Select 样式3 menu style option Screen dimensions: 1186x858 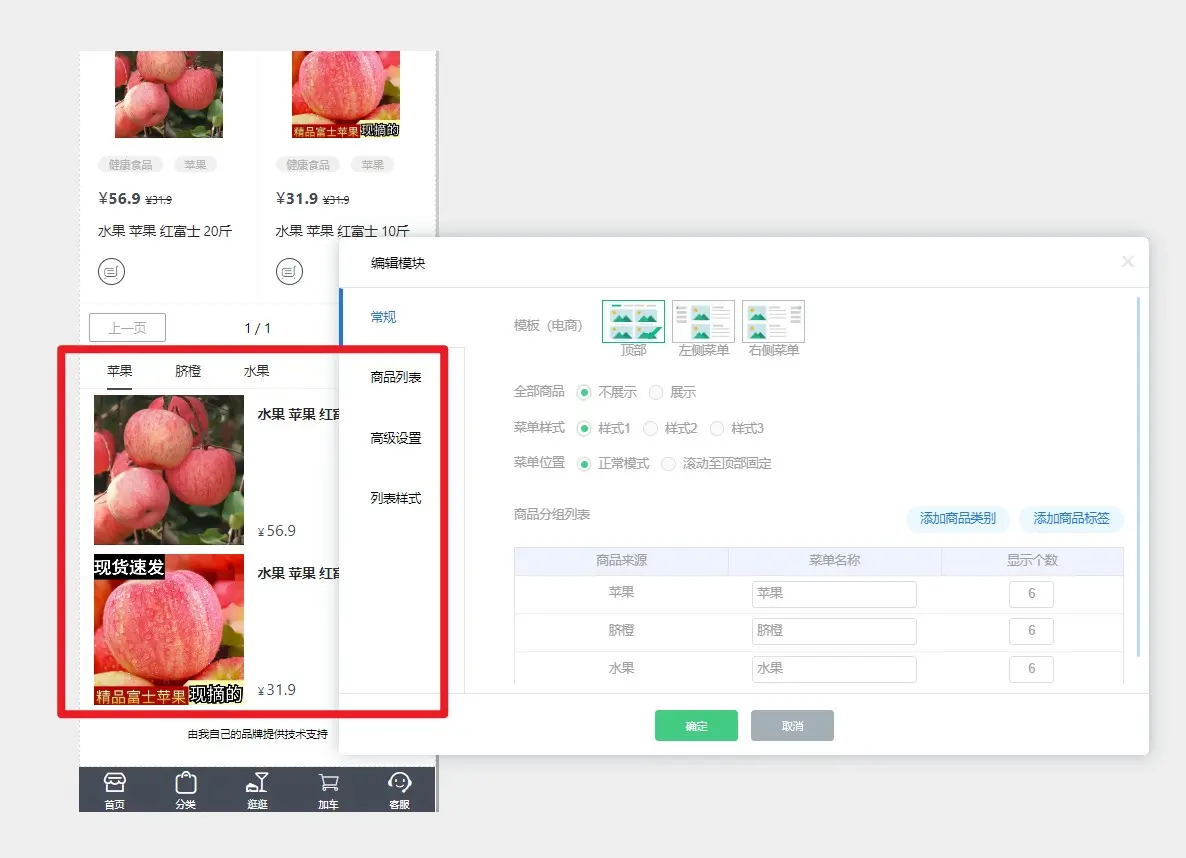click(x=717, y=428)
